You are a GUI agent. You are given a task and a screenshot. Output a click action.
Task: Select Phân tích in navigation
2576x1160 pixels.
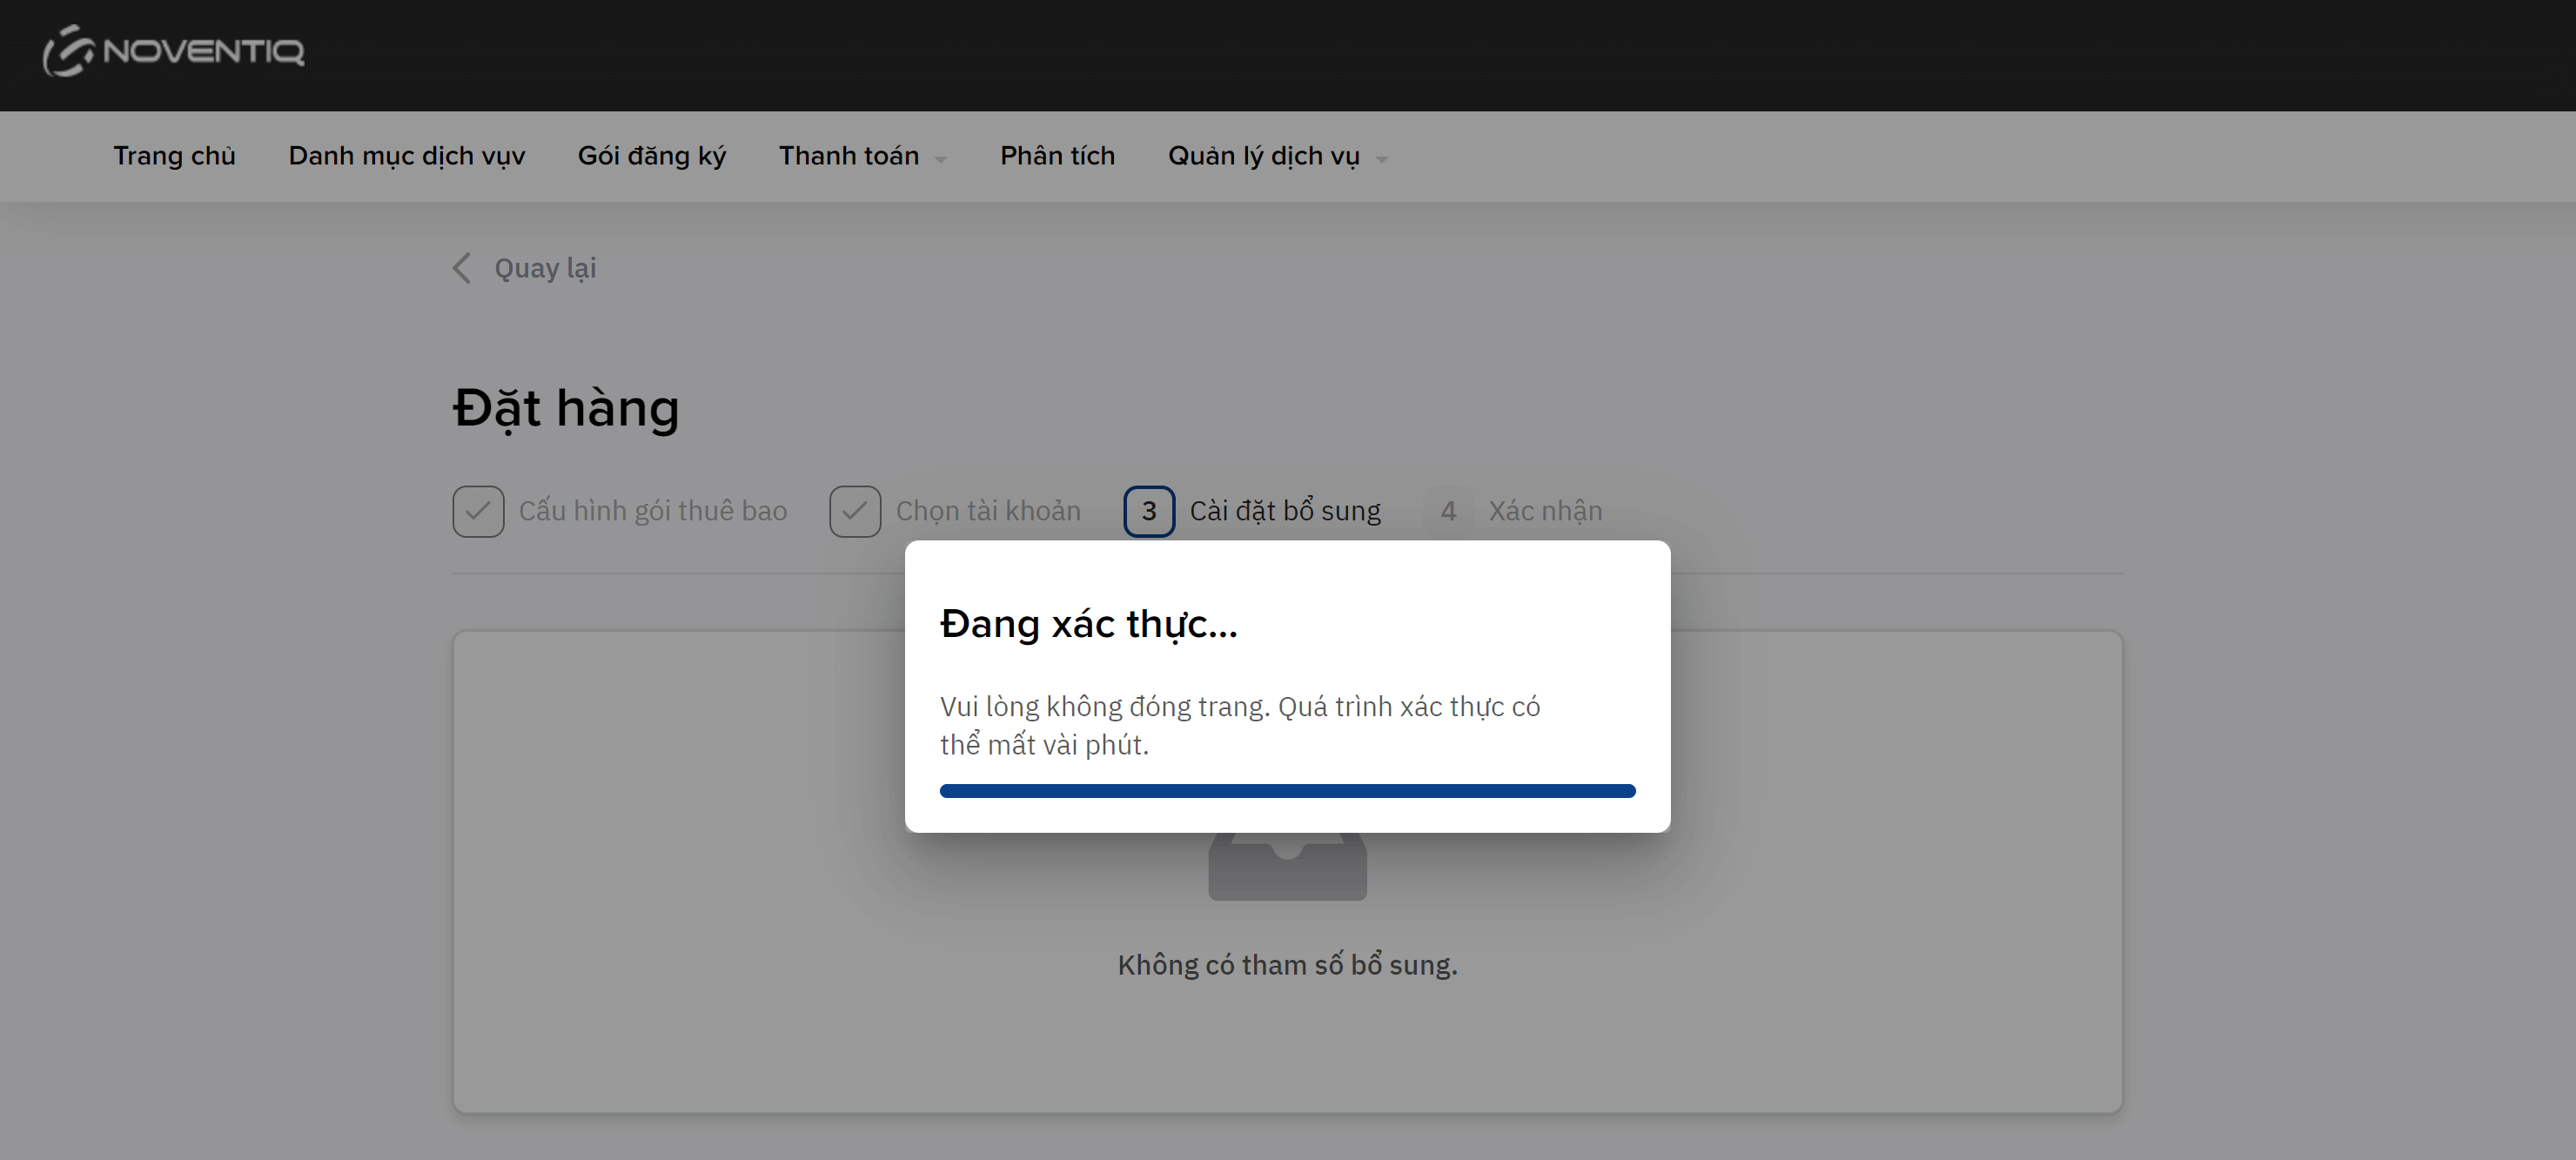pos(1057,156)
